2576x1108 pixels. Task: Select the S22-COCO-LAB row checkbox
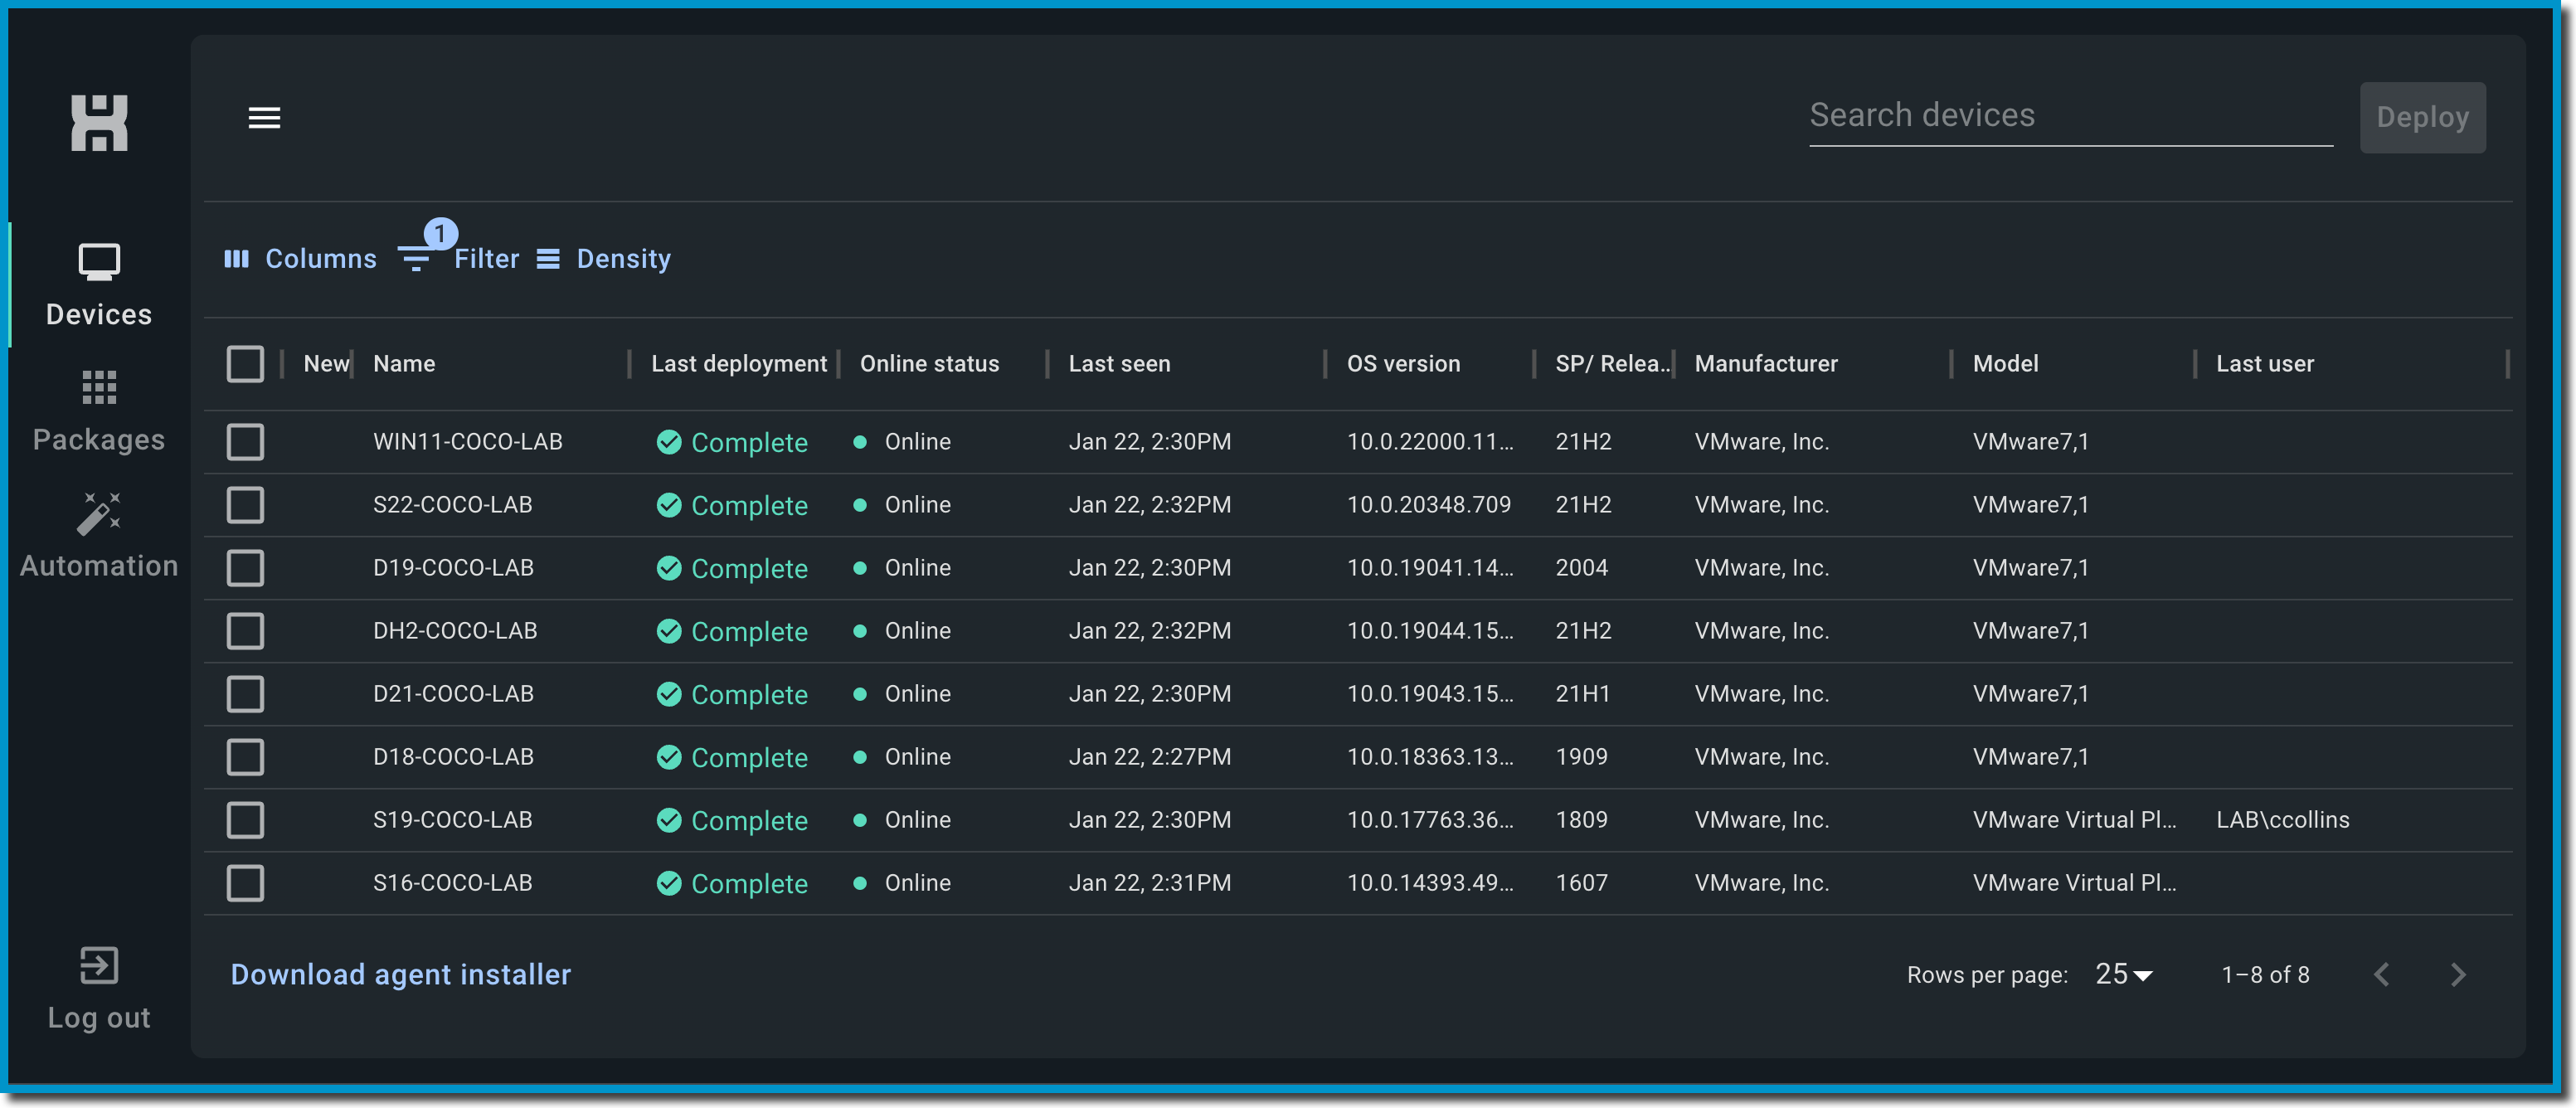[245, 505]
